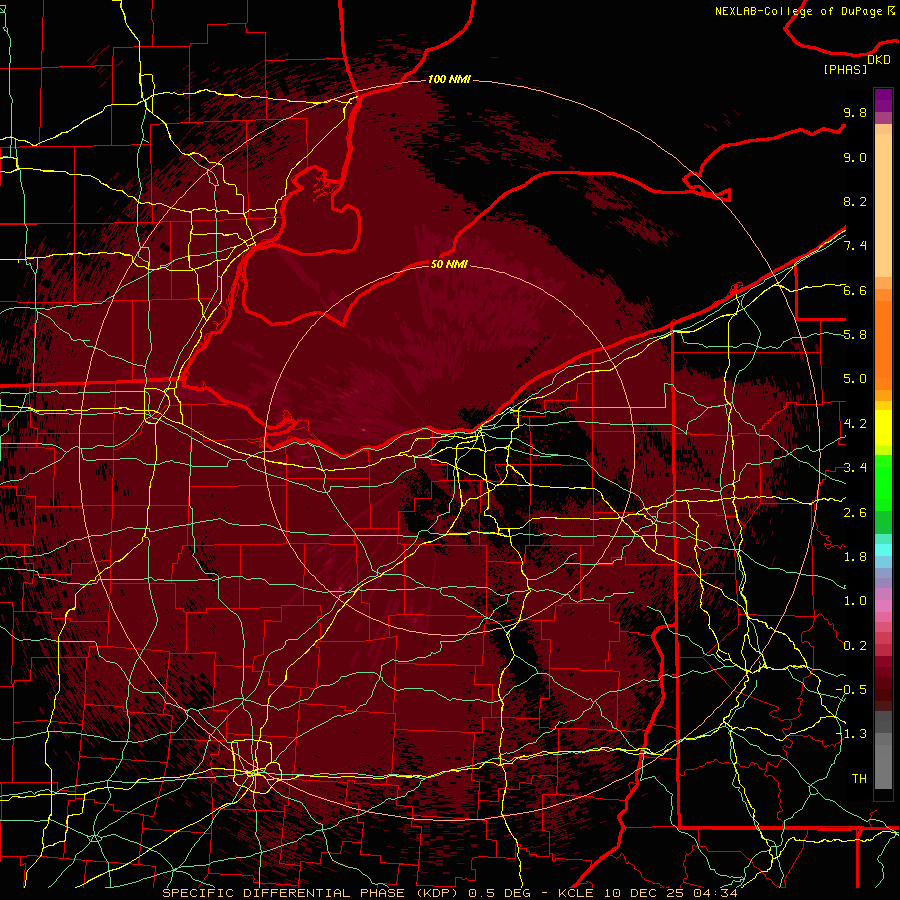Click the TH threshold label on the scale
The height and width of the screenshot is (900, 900).
click(x=859, y=779)
